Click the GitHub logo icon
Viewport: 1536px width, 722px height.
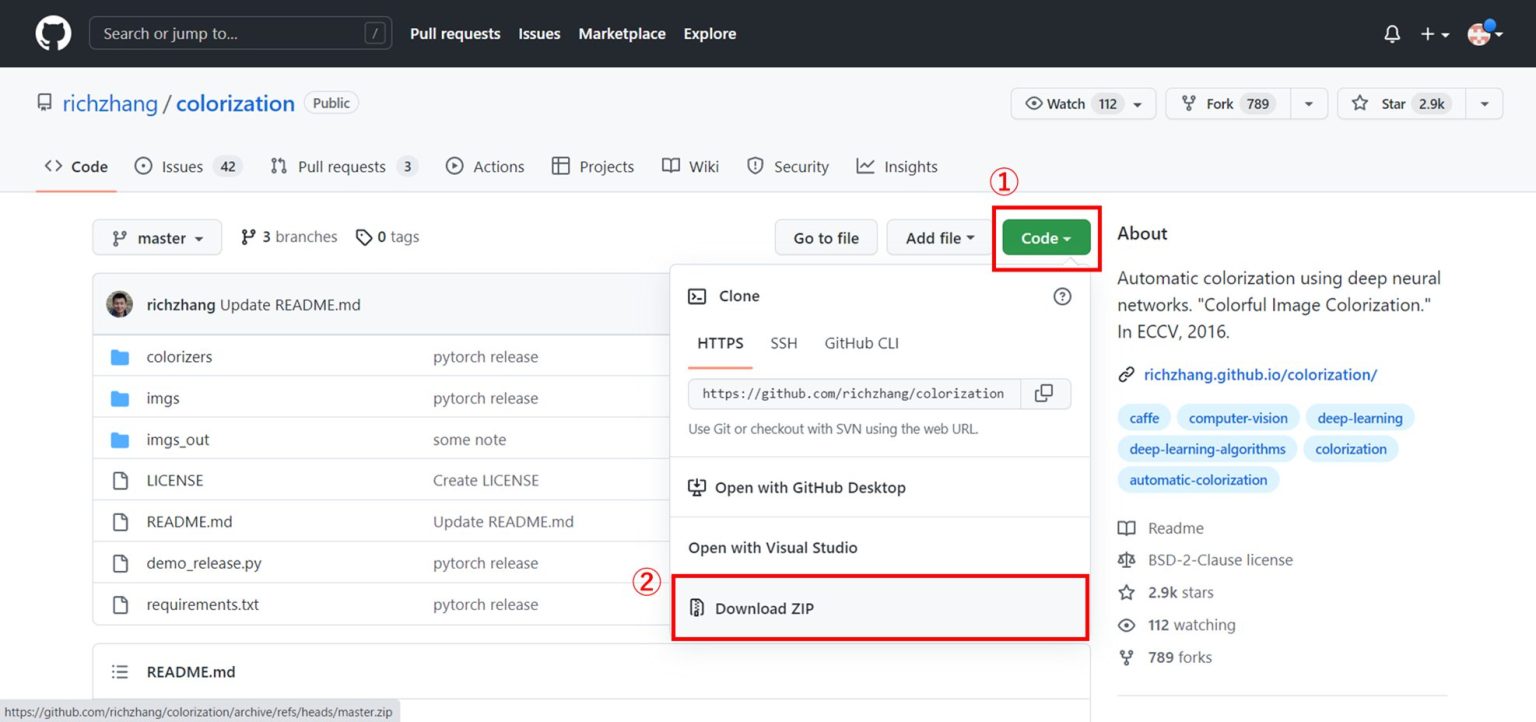click(x=53, y=34)
